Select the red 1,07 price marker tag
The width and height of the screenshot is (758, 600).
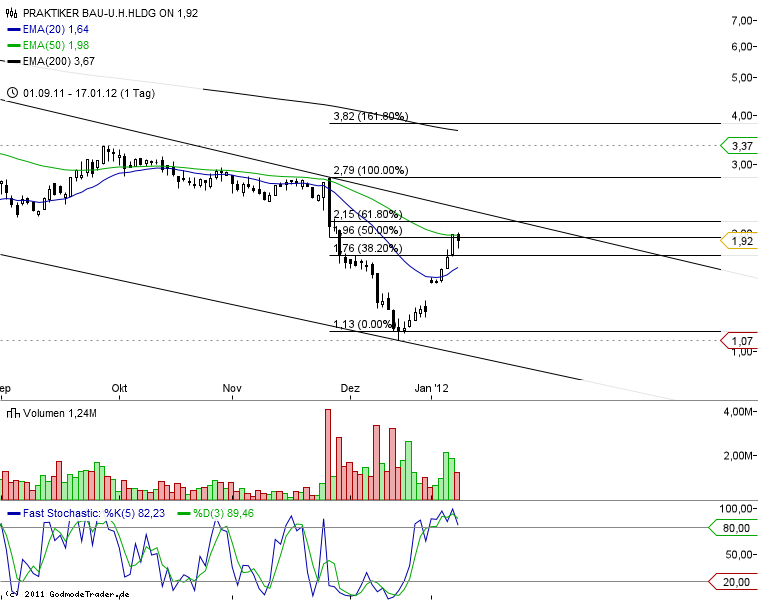tap(738, 341)
